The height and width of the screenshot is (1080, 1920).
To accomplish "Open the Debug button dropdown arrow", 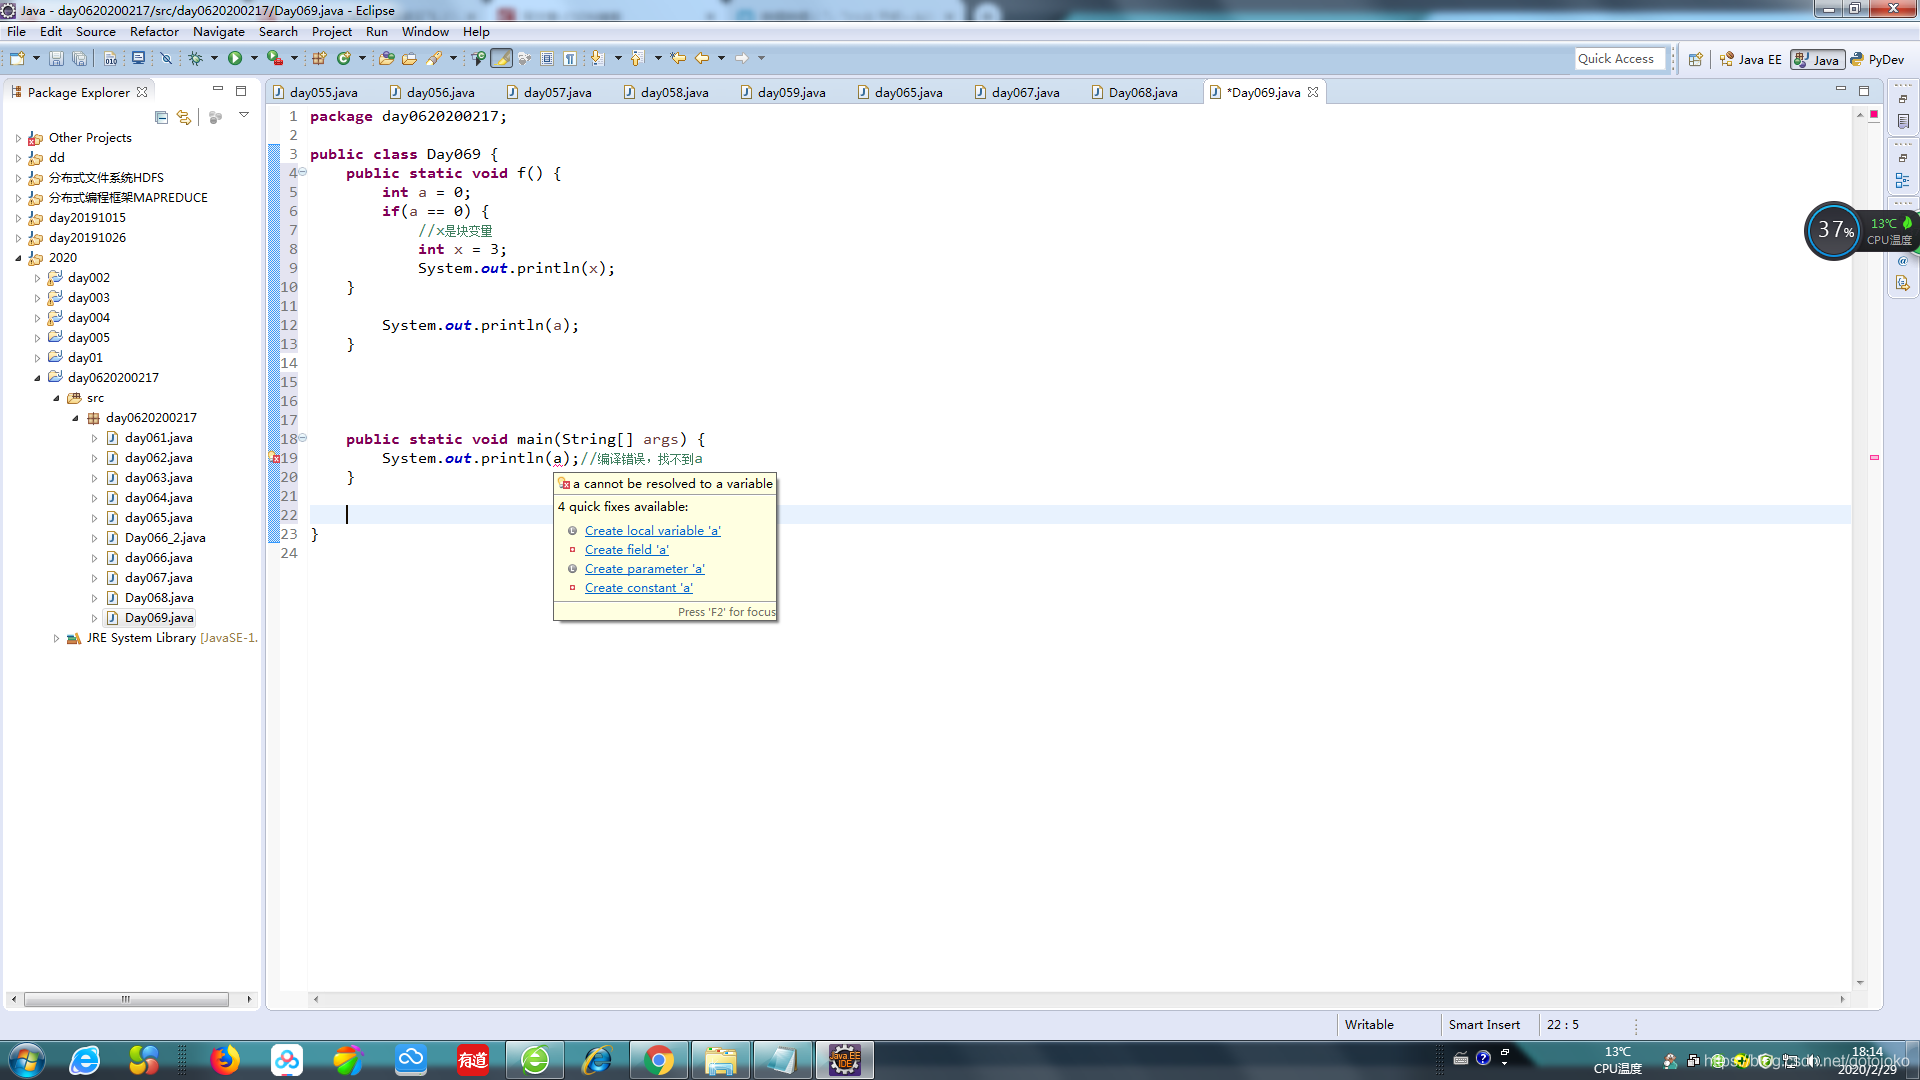I will (214, 59).
